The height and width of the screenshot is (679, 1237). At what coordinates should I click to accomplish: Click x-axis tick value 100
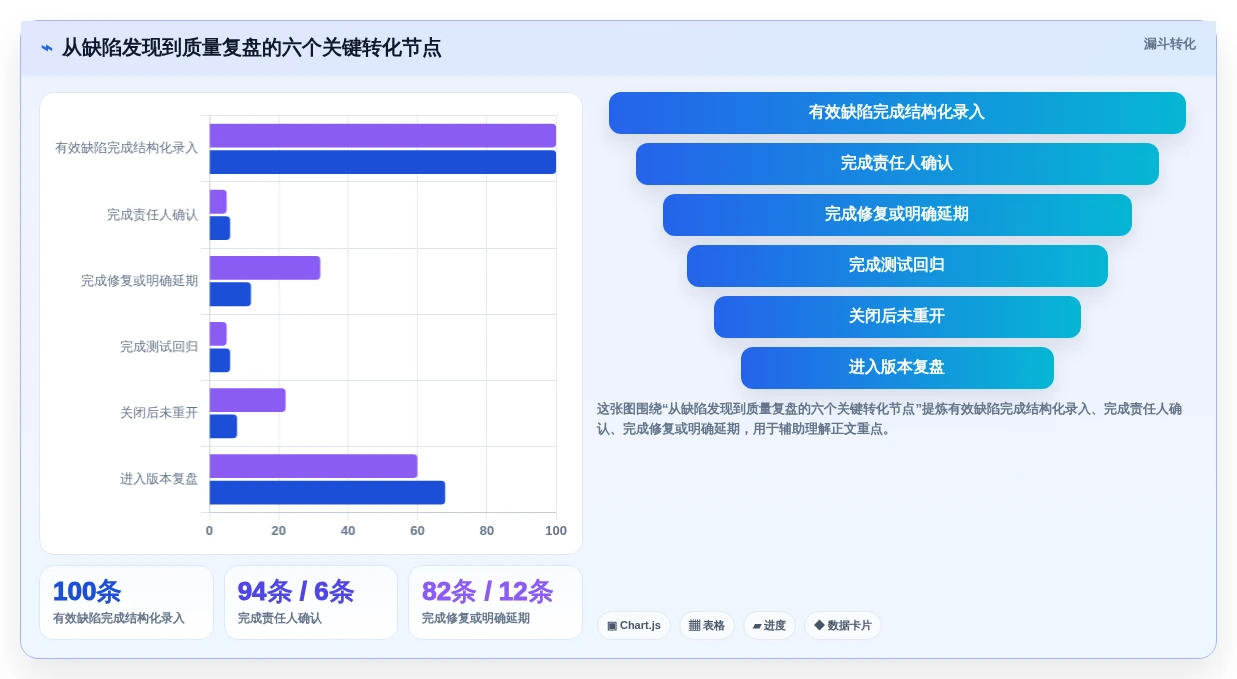coord(556,531)
